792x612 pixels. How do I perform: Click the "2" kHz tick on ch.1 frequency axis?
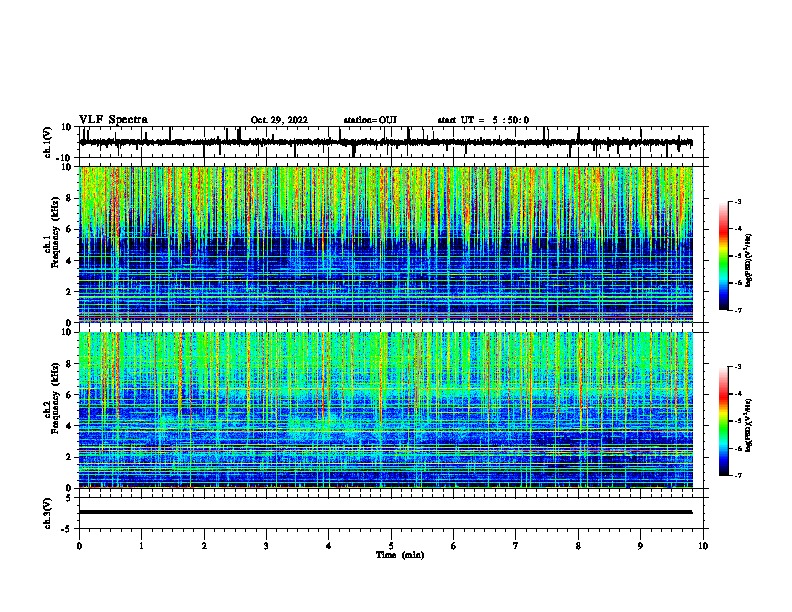click(x=69, y=291)
